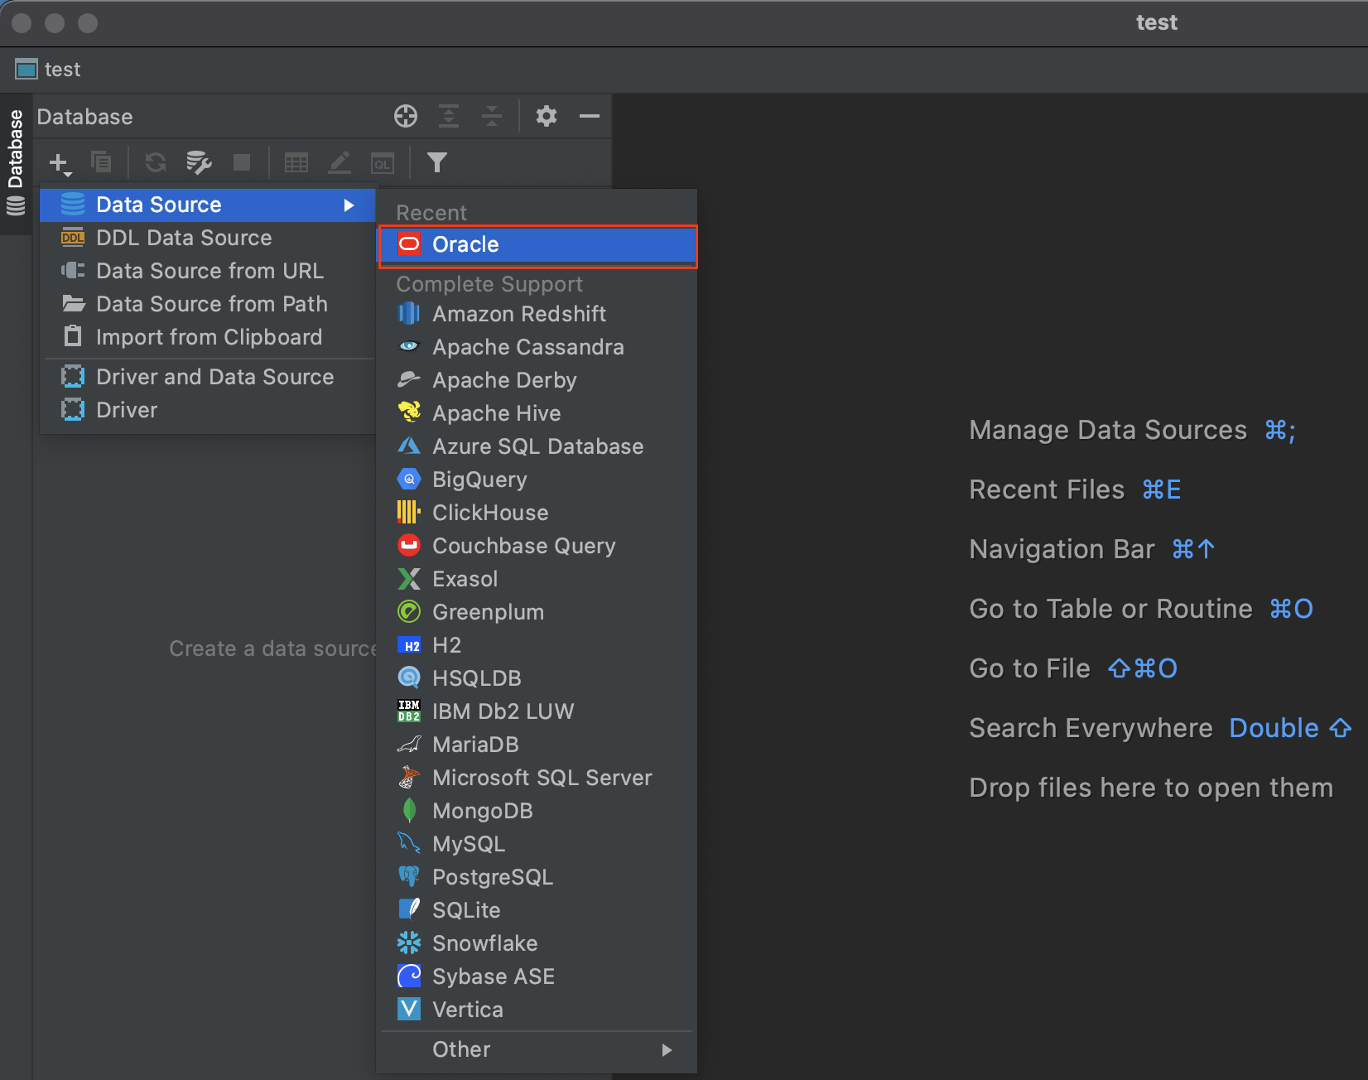Click Recent Files hint text
Image resolution: width=1368 pixels, height=1080 pixels.
point(1047,490)
